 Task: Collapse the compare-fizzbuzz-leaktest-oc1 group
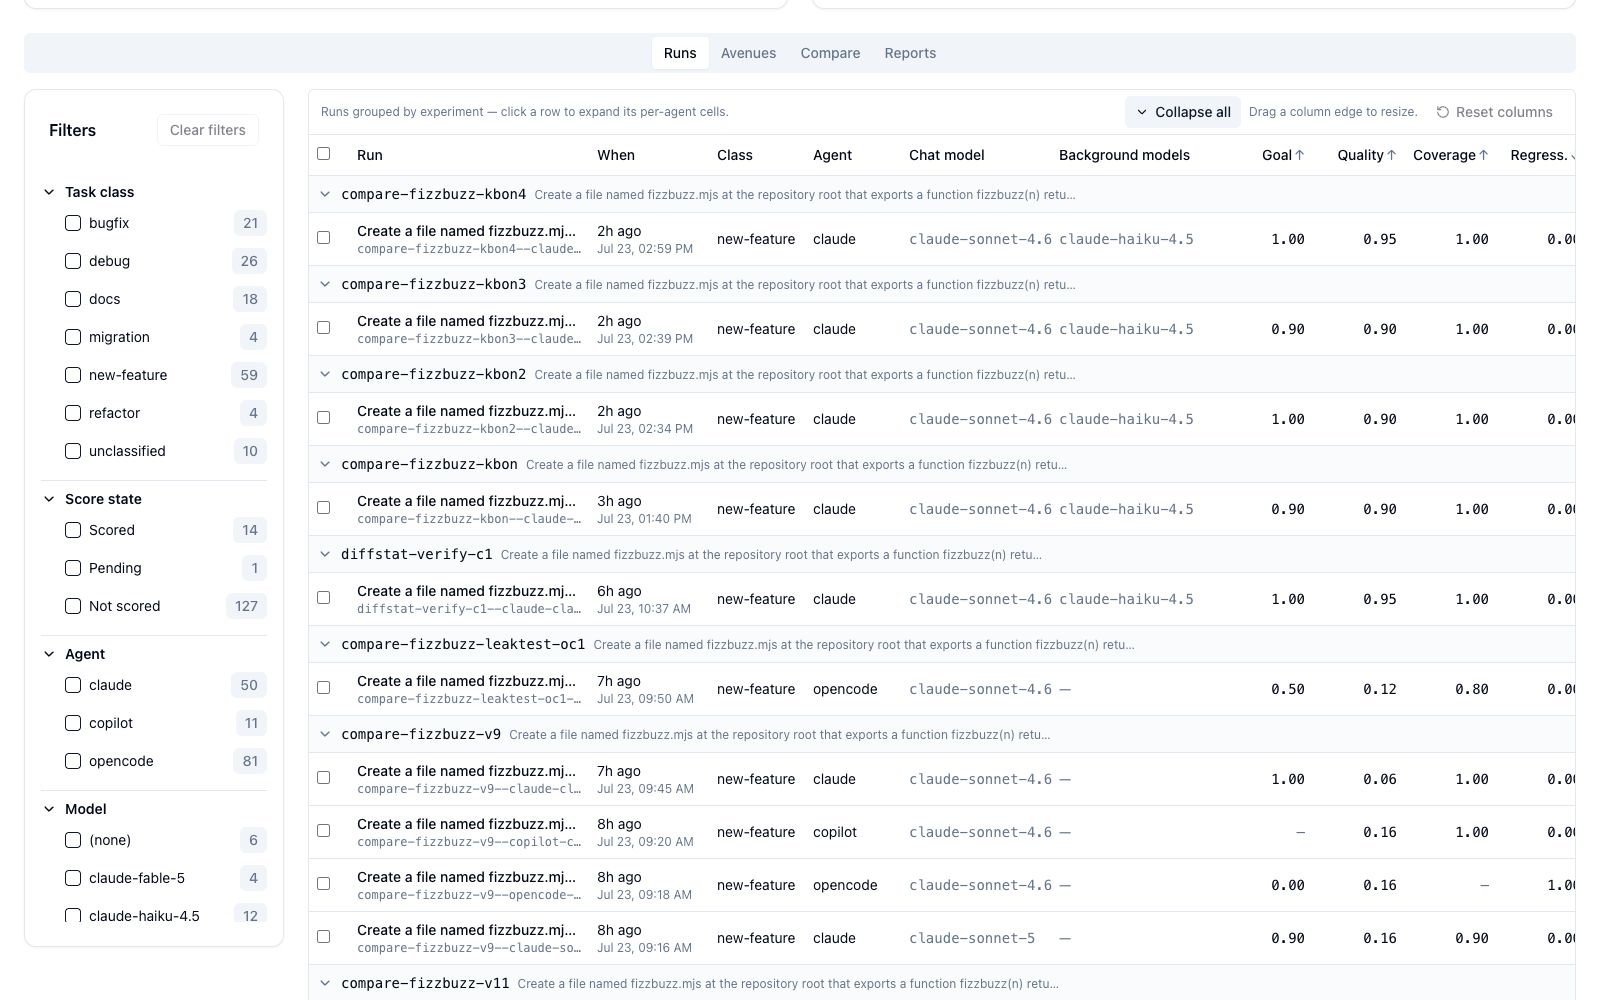(x=324, y=644)
